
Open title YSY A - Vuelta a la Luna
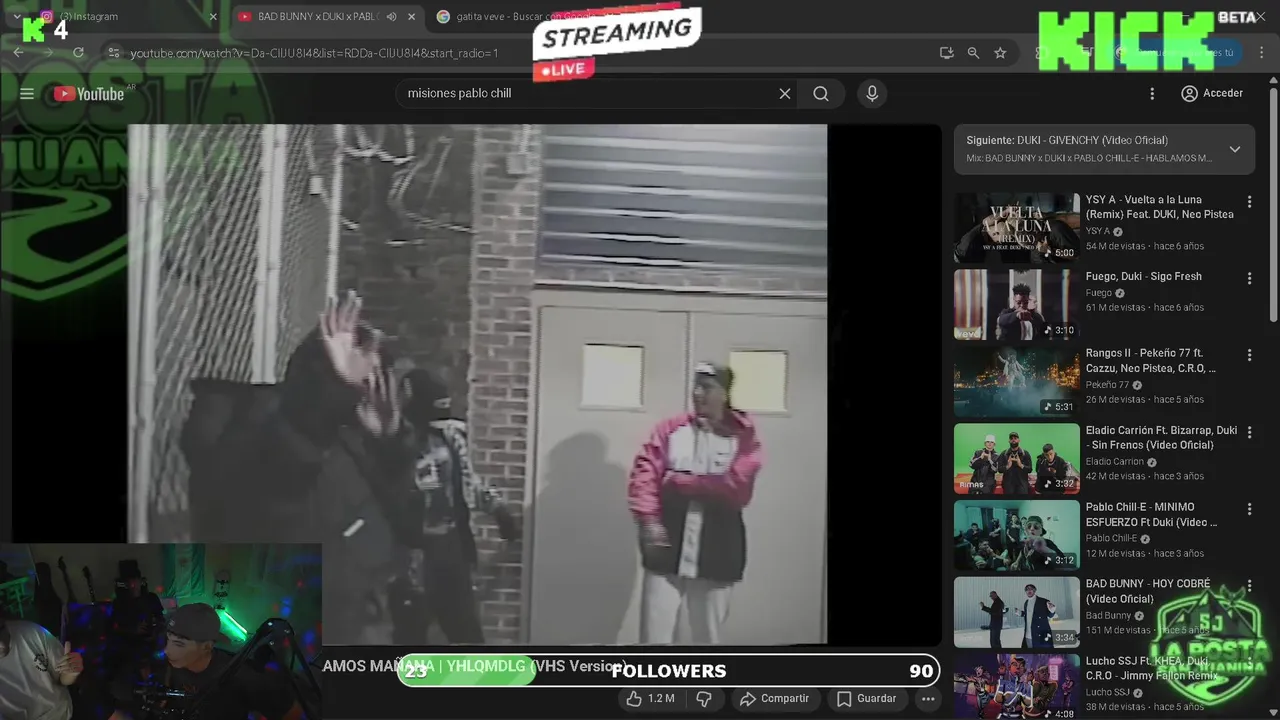pyautogui.click(x=1160, y=207)
